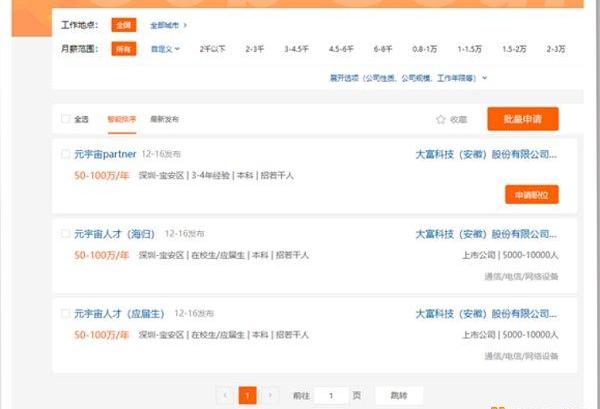Image resolution: width=600 pixels, height=409 pixels.
Task: Click the star icon next to 收藏
Action: click(x=440, y=120)
